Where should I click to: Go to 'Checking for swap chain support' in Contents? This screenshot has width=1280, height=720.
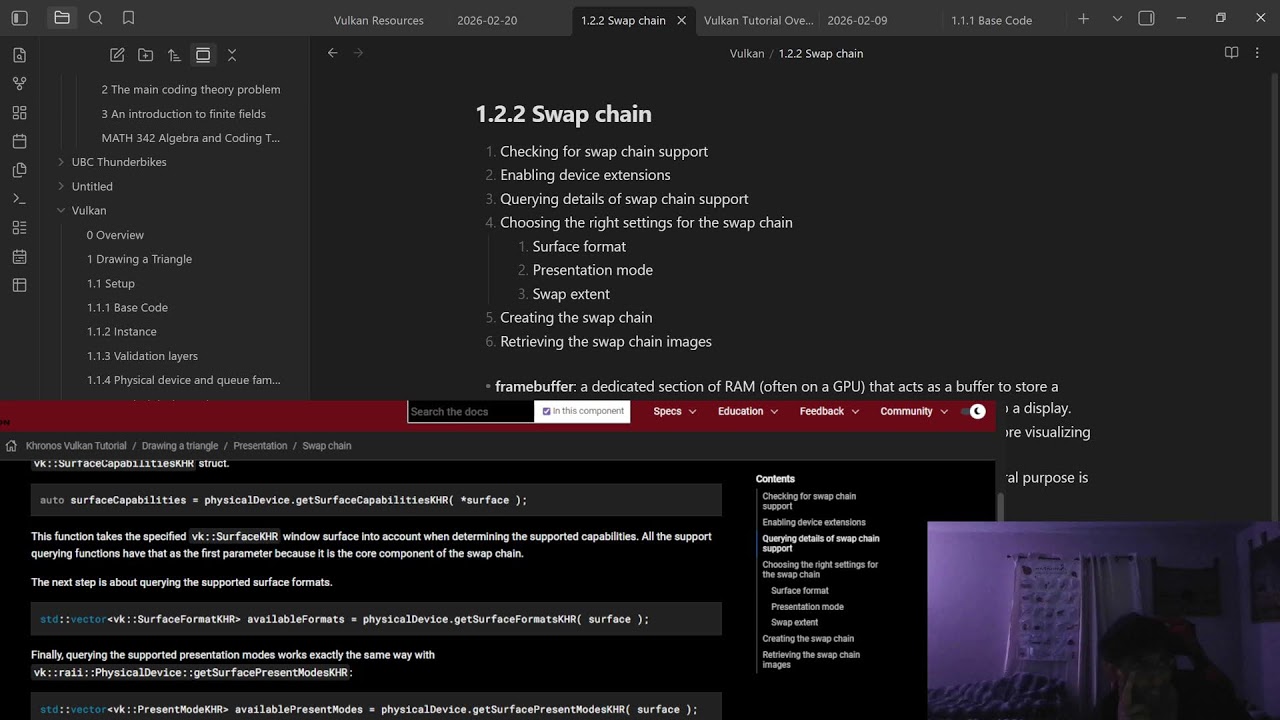(x=809, y=501)
